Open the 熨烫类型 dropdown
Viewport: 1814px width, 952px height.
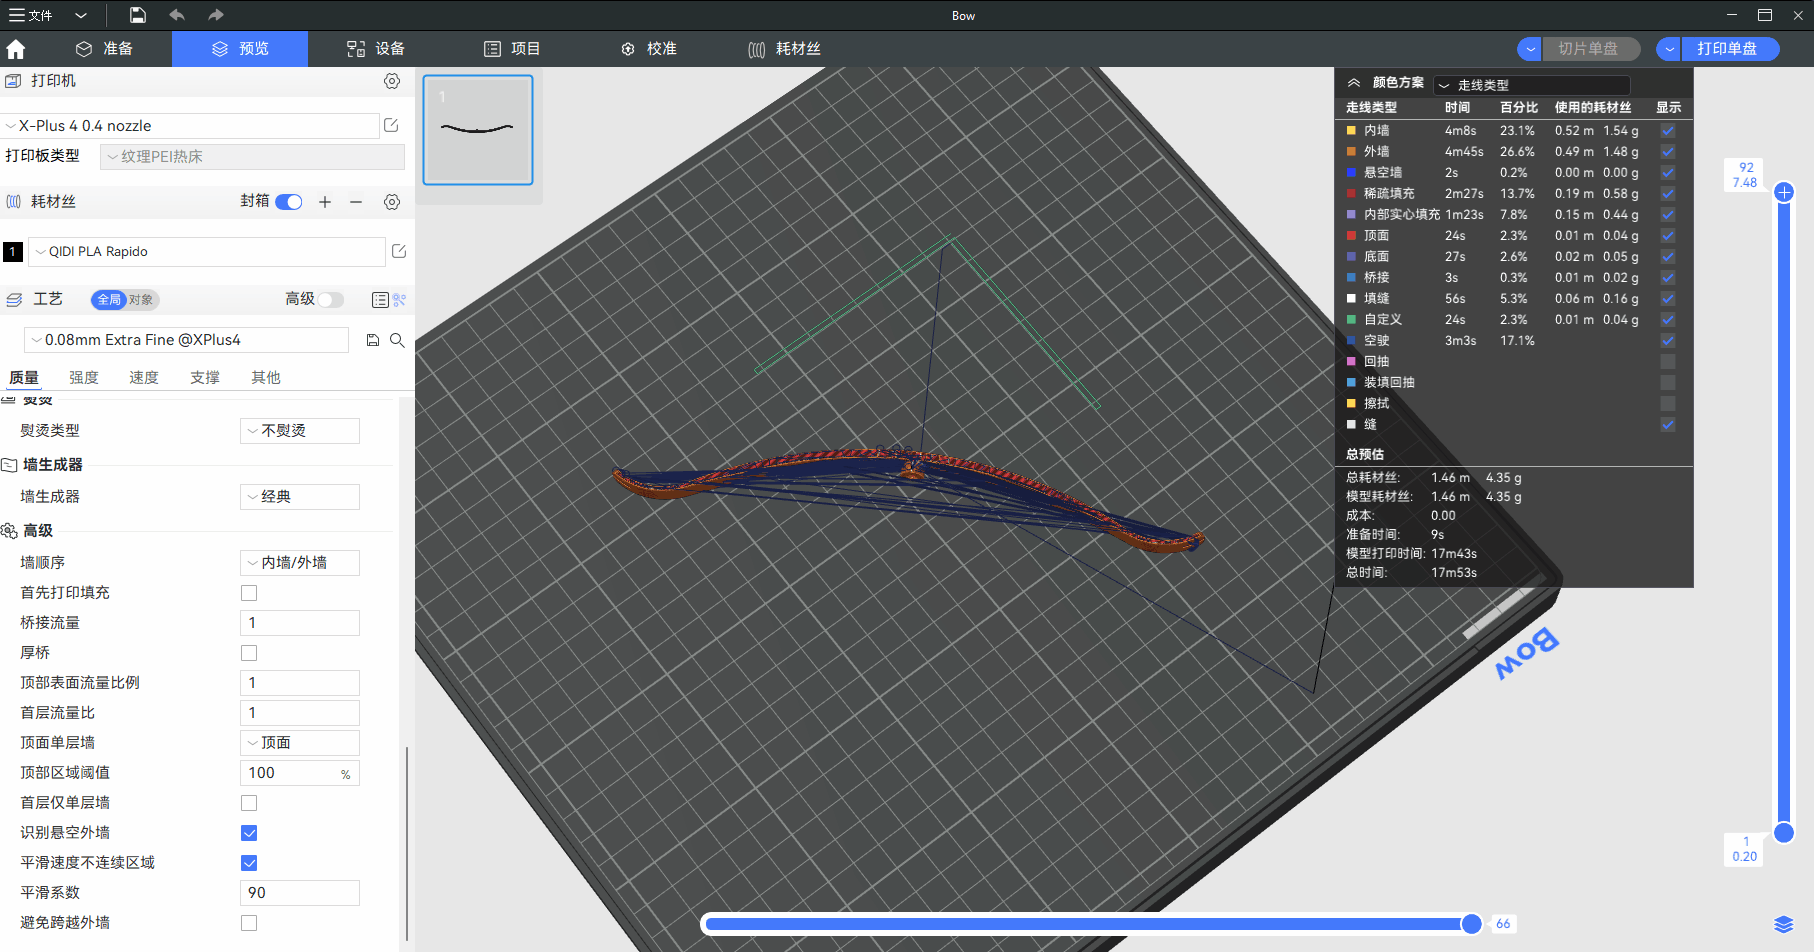(300, 431)
